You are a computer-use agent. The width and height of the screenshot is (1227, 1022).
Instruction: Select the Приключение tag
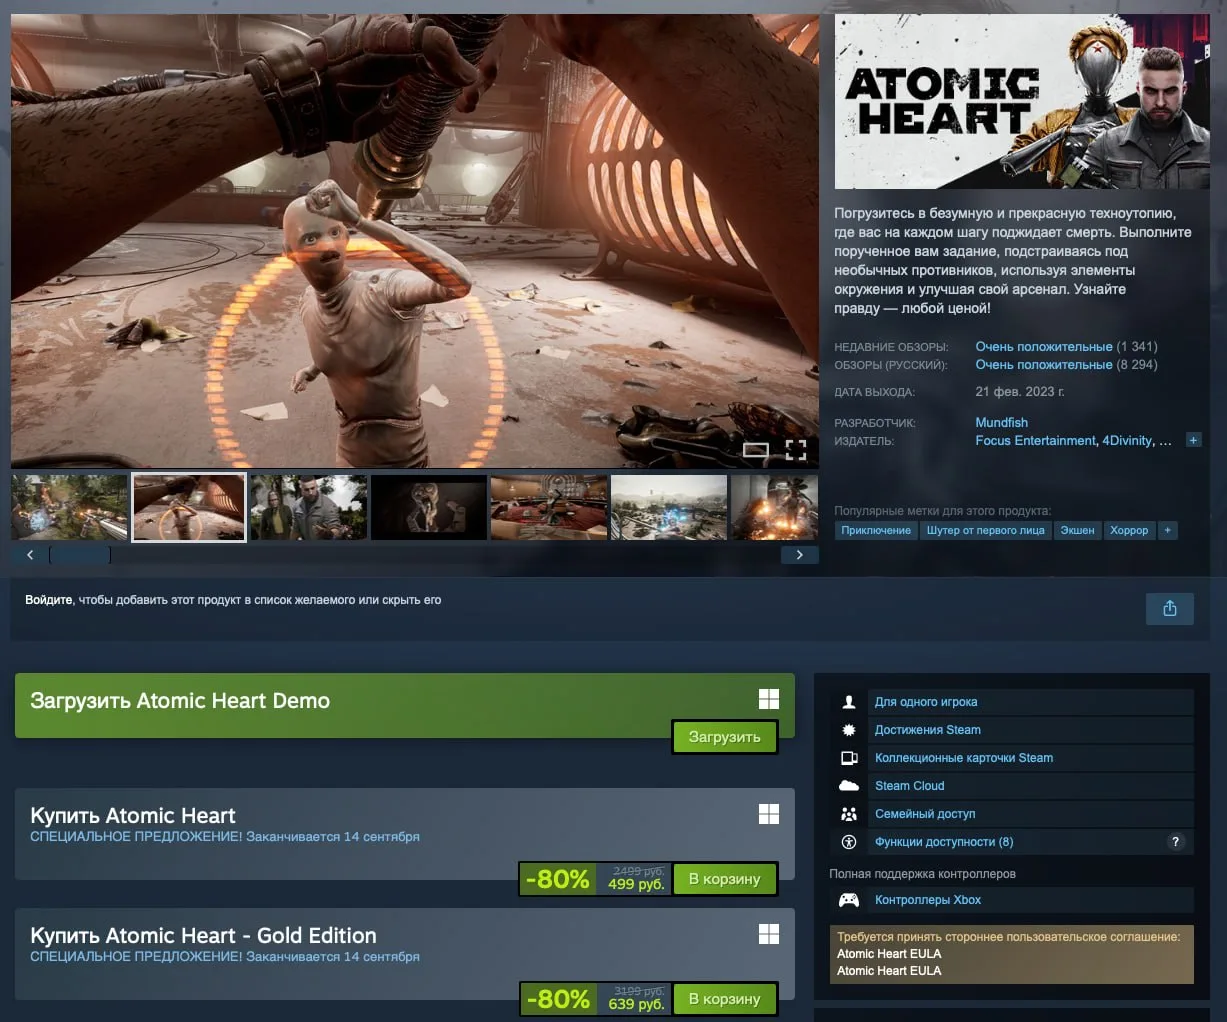(876, 530)
